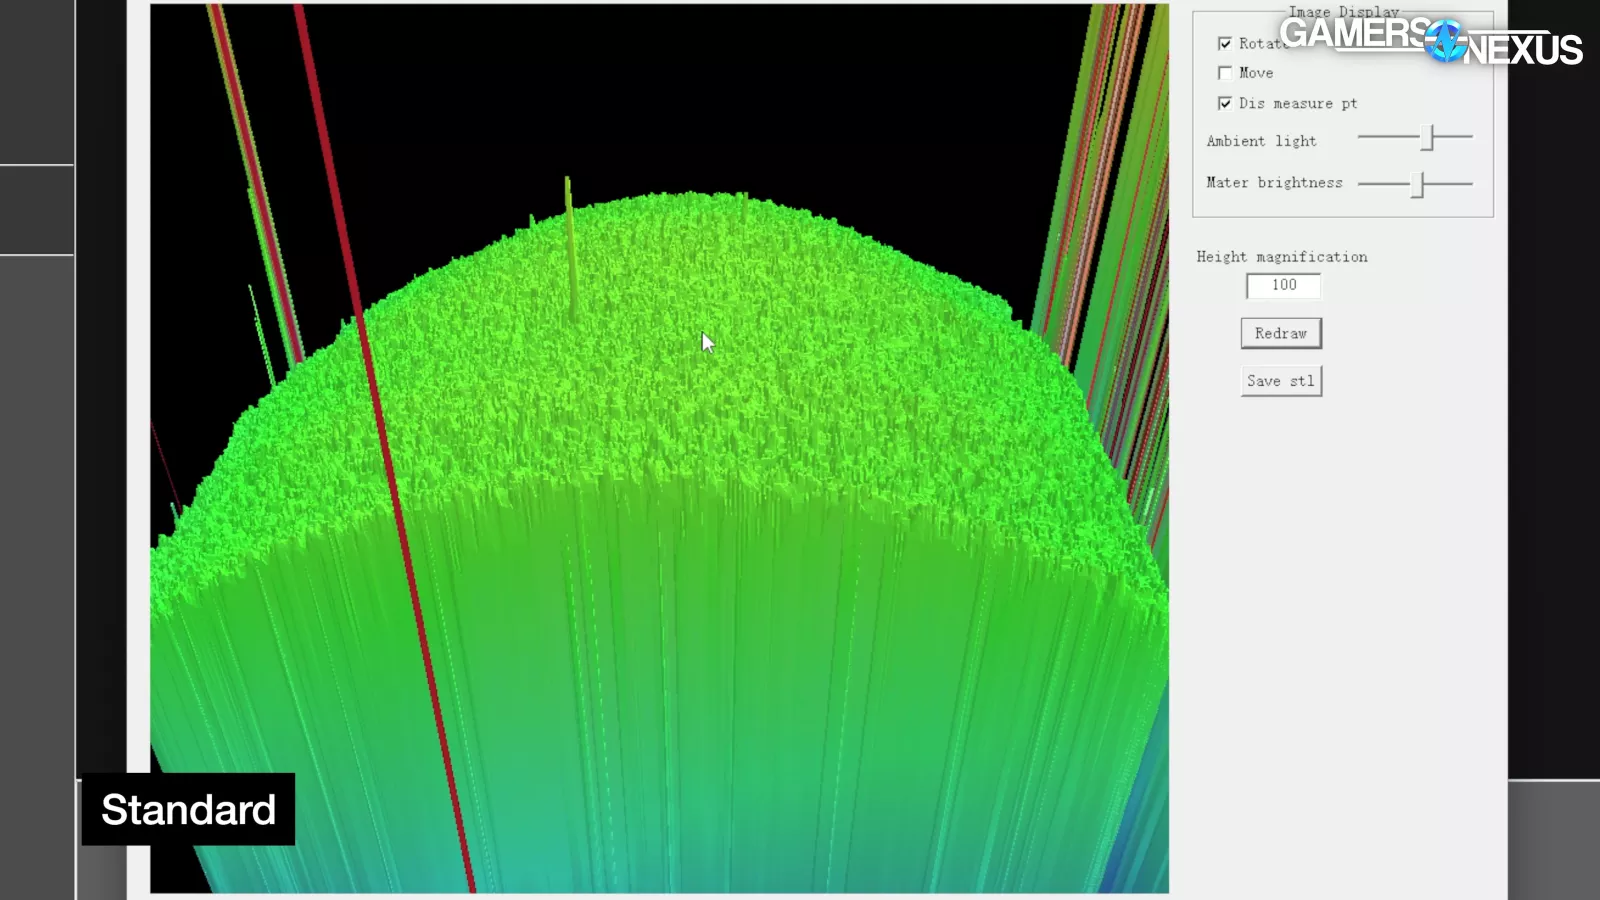Screen dimensions: 1600x900
Task: Click the Image Display group title
Action: point(1343,12)
